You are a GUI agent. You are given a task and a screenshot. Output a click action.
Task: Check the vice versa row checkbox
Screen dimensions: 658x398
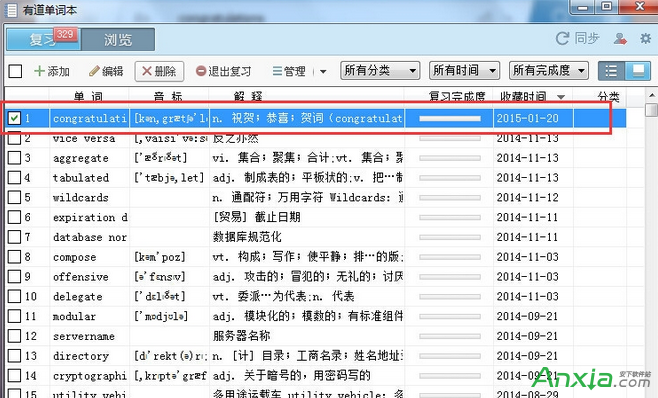pos(14,138)
